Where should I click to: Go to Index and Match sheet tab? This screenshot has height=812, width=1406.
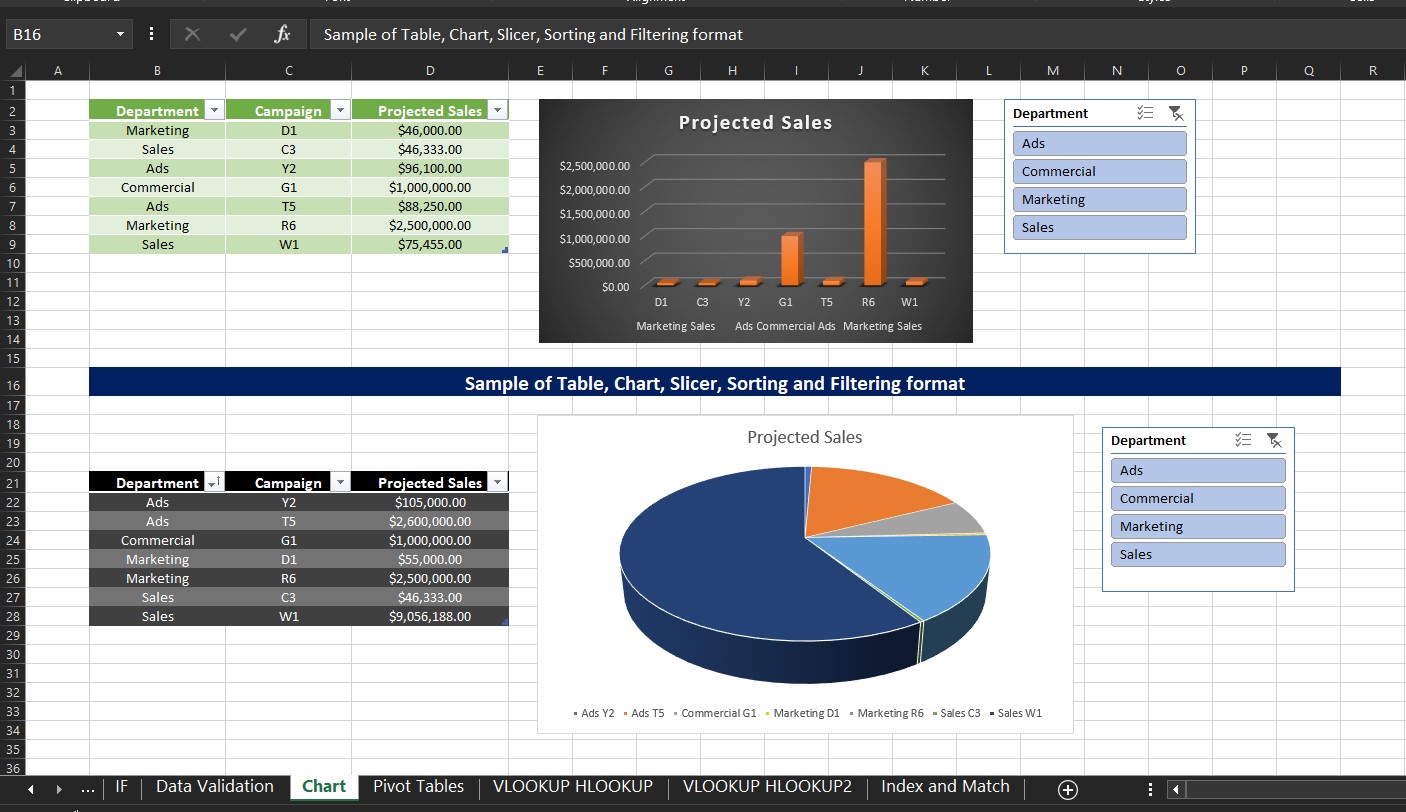(945, 787)
